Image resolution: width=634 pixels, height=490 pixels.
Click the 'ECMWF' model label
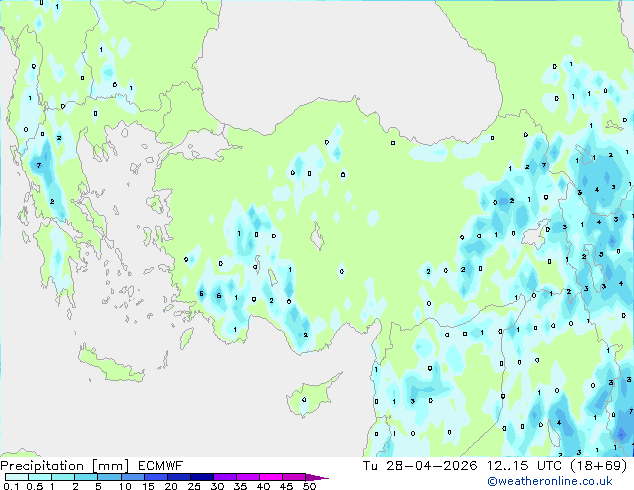(x=161, y=466)
